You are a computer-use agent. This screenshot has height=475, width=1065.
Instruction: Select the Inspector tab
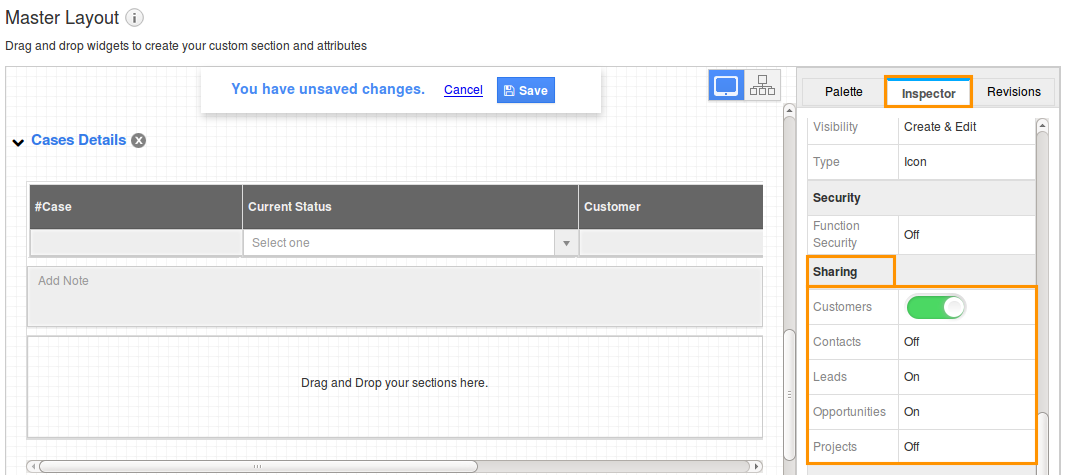(x=928, y=93)
